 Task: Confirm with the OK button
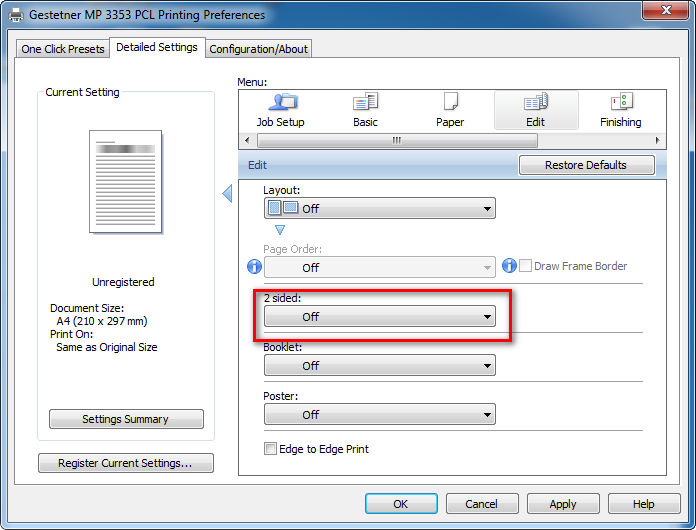pos(401,504)
